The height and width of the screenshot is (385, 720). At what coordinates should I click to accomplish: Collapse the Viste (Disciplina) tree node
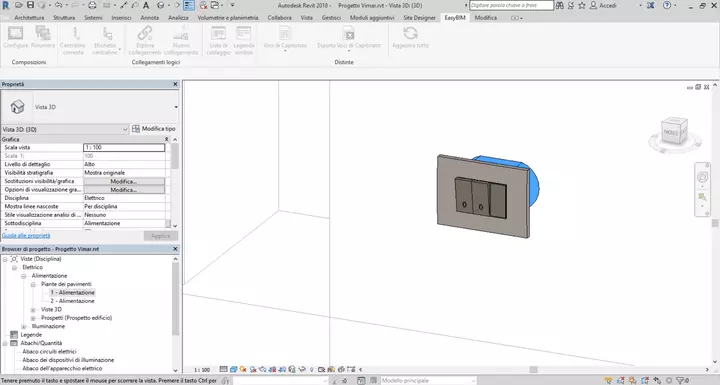tap(5, 259)
